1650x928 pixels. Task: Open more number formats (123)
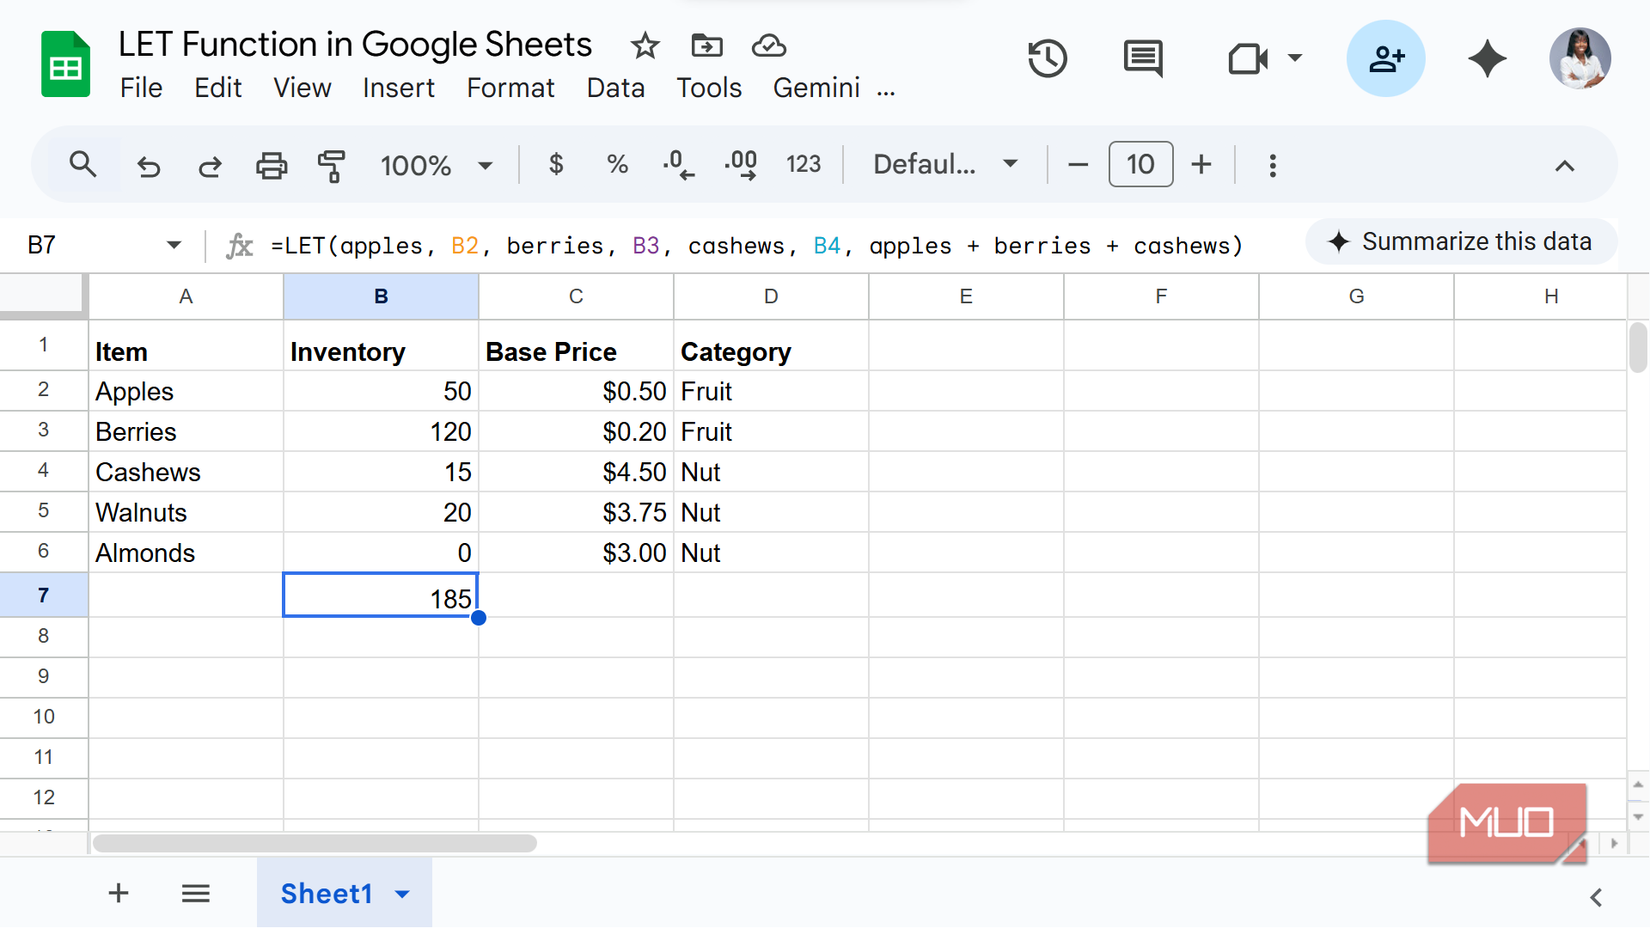point(803,164)
